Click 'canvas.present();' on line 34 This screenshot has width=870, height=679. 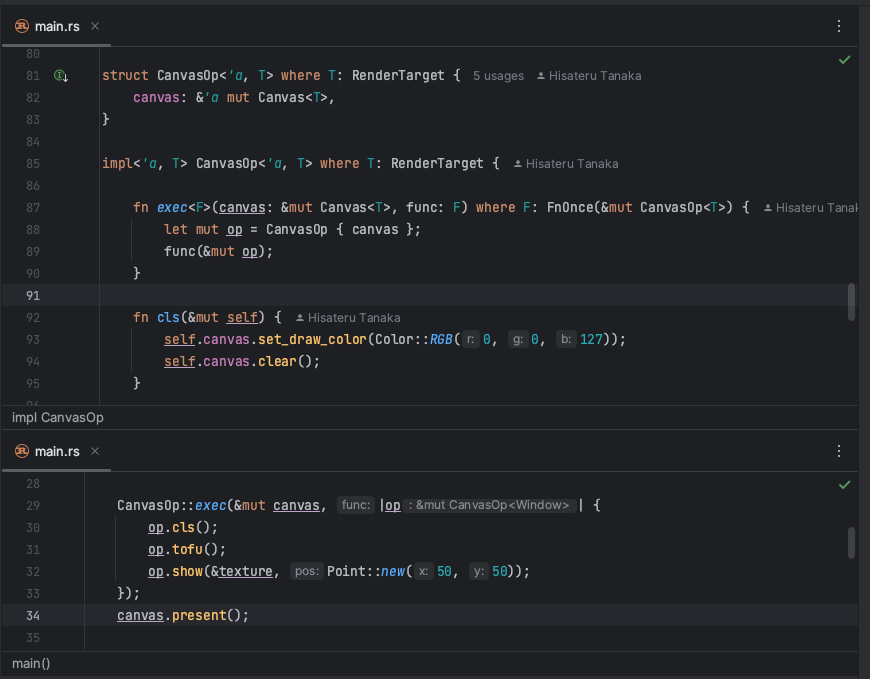pyautogui.click(x=183, y=616)
